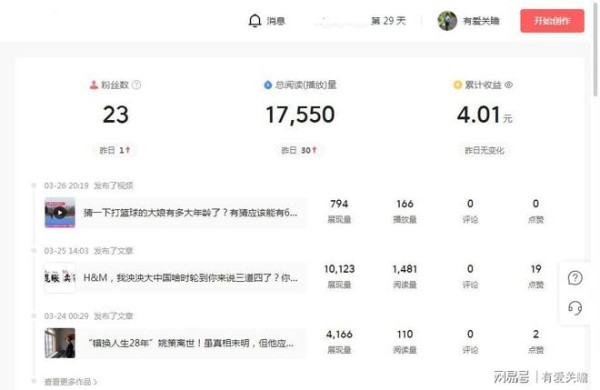600x390 pixels.
Task: Open the 错换人生28年 article title
Action: tap(191, 343)
